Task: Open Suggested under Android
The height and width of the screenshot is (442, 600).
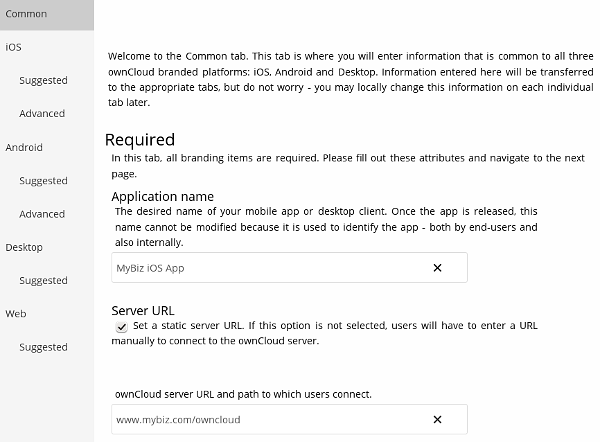Action: pos(43,181)
